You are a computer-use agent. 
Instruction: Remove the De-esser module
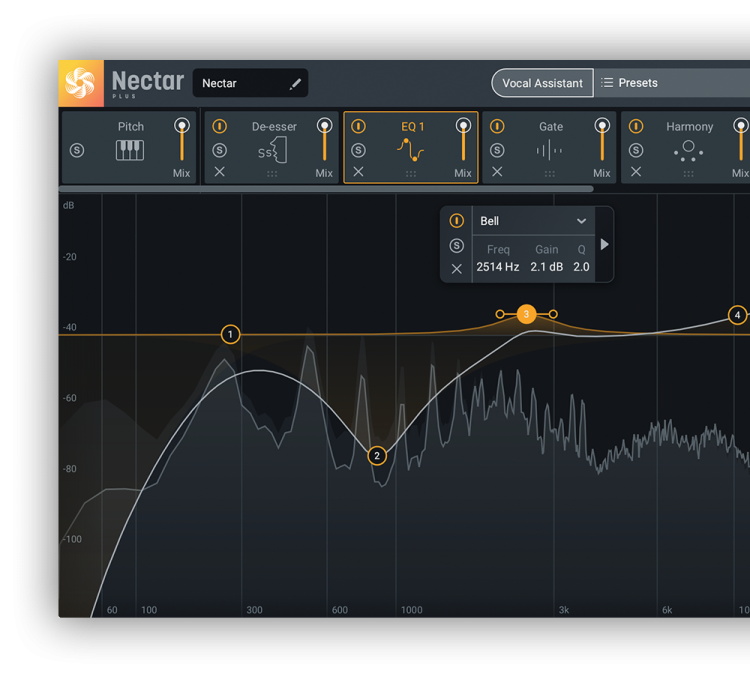click(x=220, y=172)
